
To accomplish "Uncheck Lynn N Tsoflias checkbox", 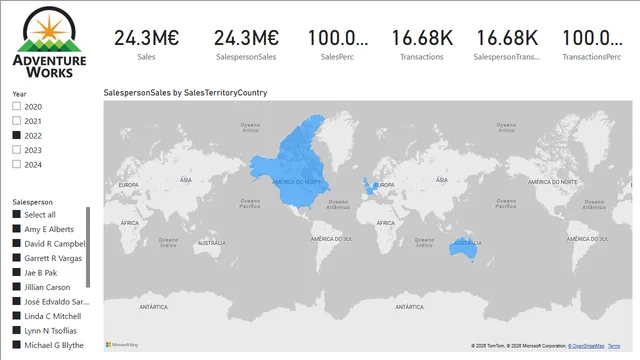I will tap(16, 330).
